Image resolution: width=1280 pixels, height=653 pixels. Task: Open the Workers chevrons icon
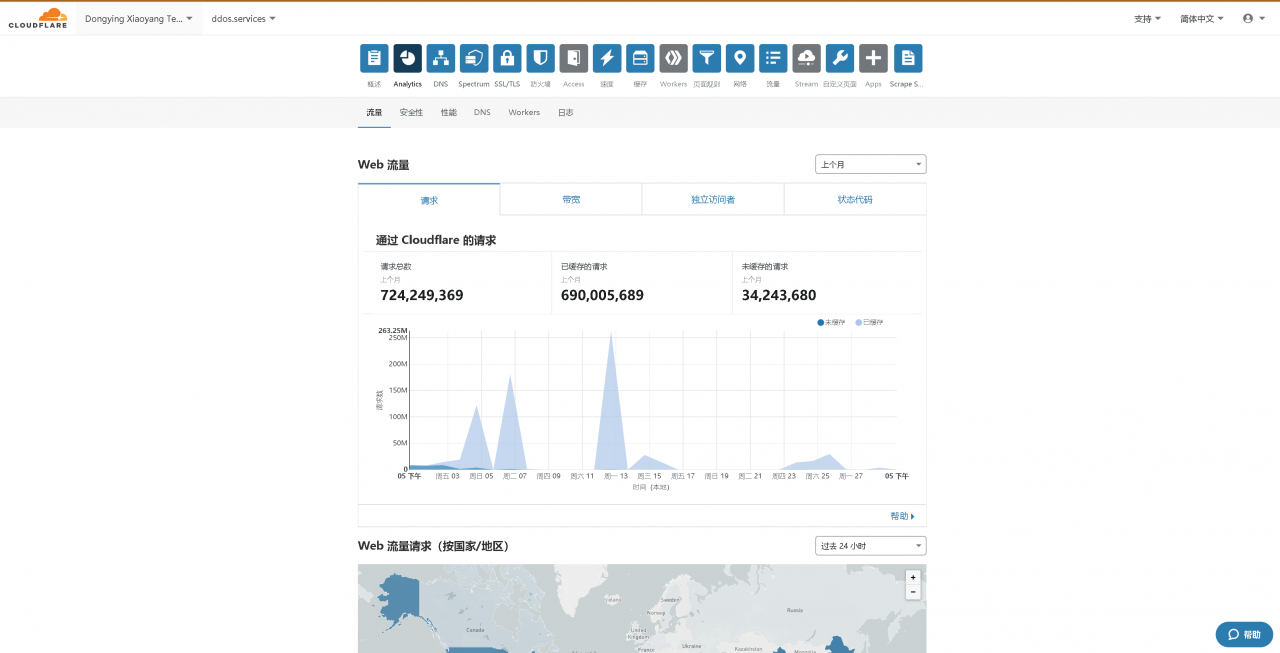point(674,58)
